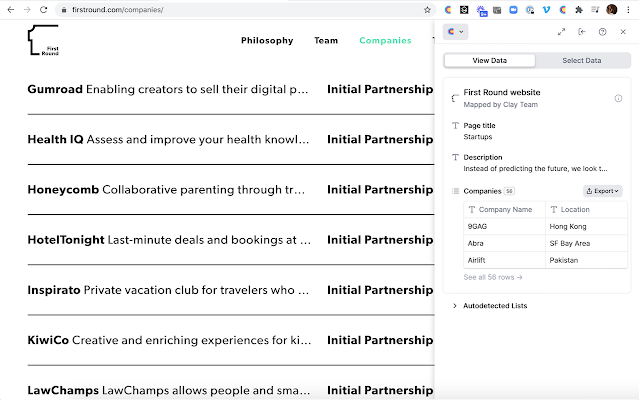Click the second Clay icon near the puzzle piece
Image resolution: width=640 pixels, height=400 pixels.
562,10
